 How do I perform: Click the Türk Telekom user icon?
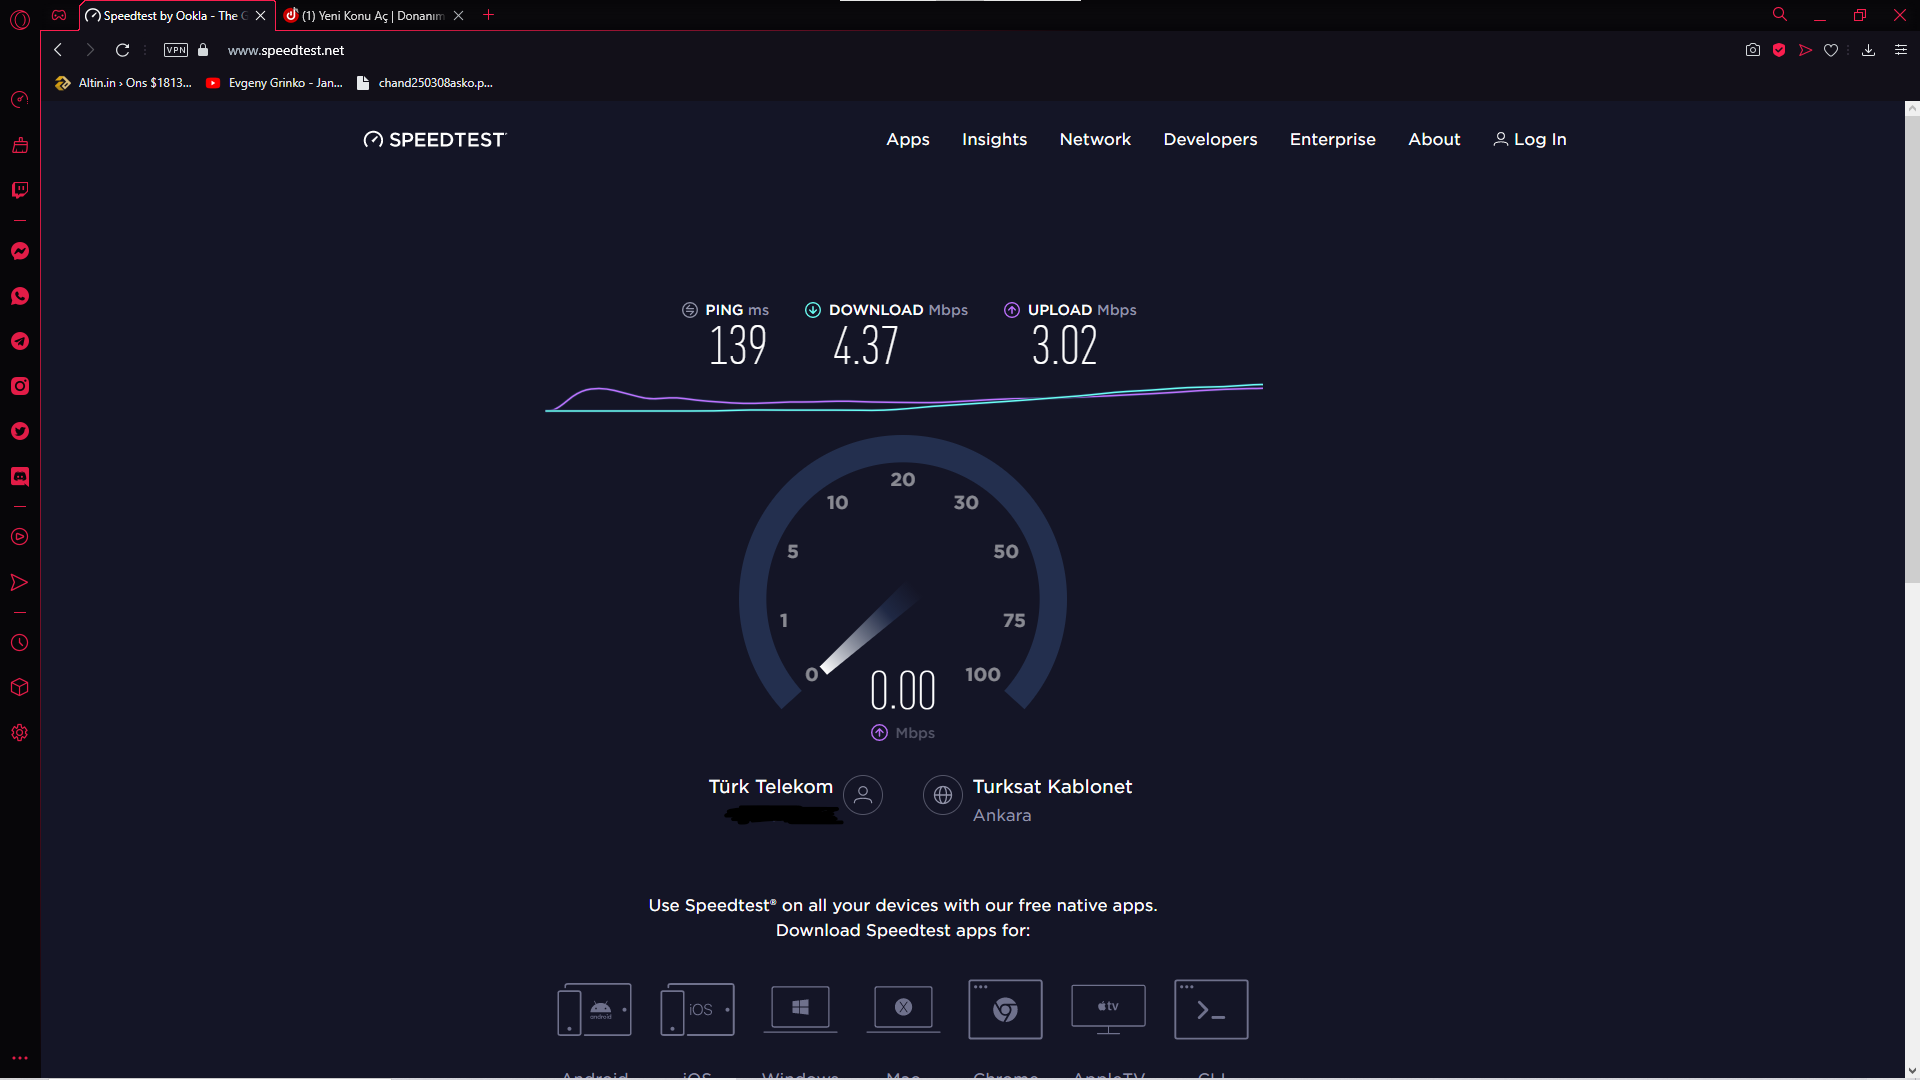tap(863, 795)
